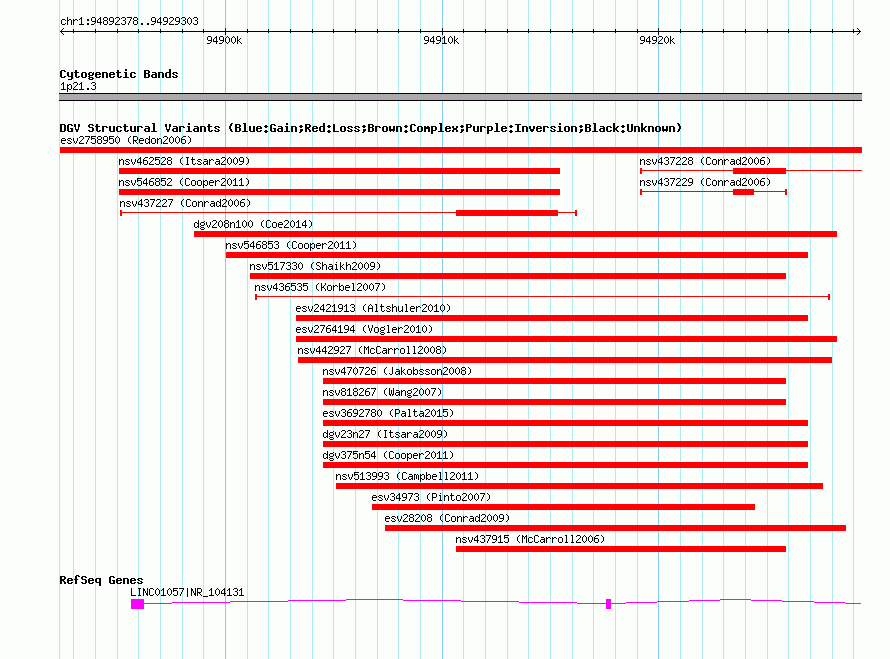Select the esv3692780 (Palta2015) label
The height and width of the screenshot is (659, 890).
point(388,413)
